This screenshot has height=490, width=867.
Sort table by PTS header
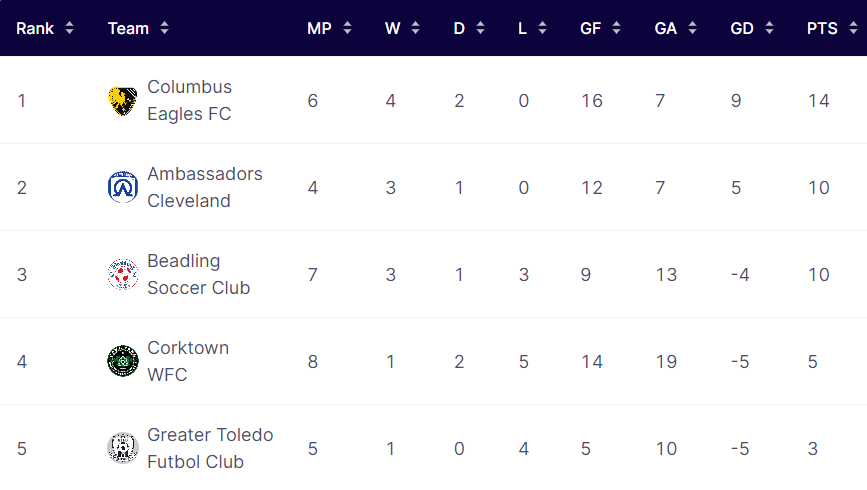822,28
